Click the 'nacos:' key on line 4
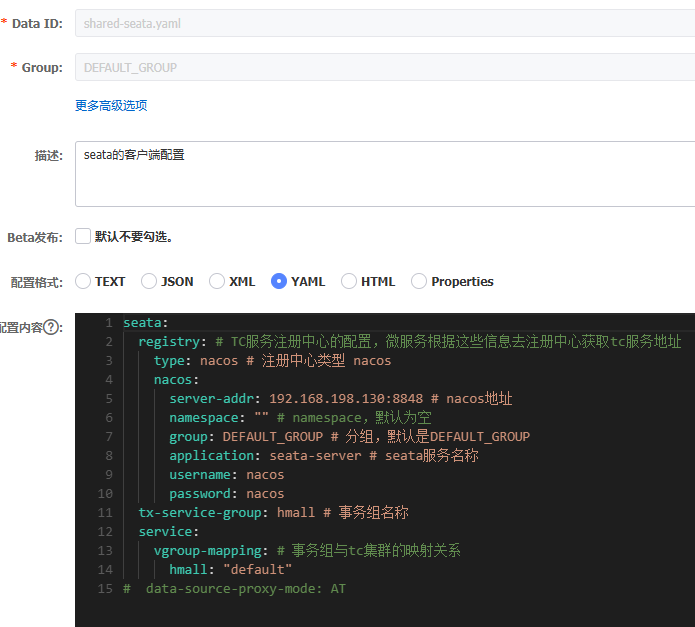Viewport: 695px width, 627px height. coord(176,380)
